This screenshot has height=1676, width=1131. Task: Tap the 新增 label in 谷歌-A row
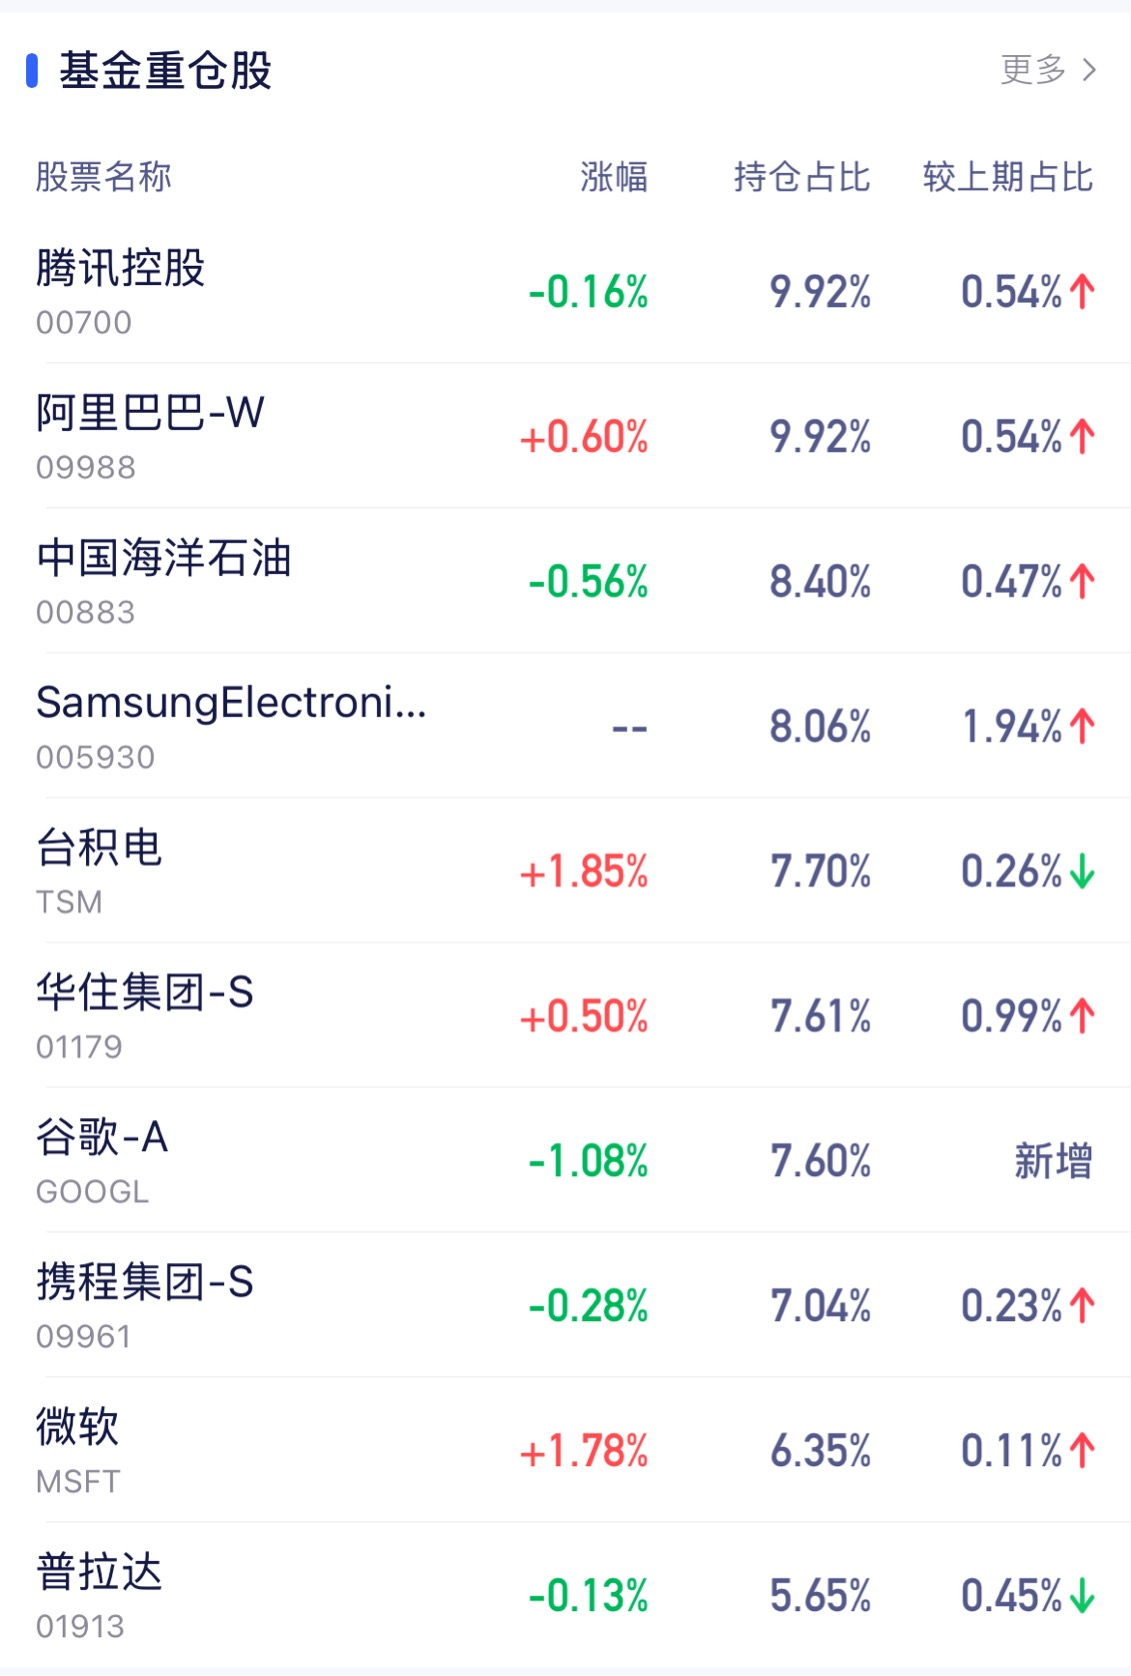(1052, 1162)
